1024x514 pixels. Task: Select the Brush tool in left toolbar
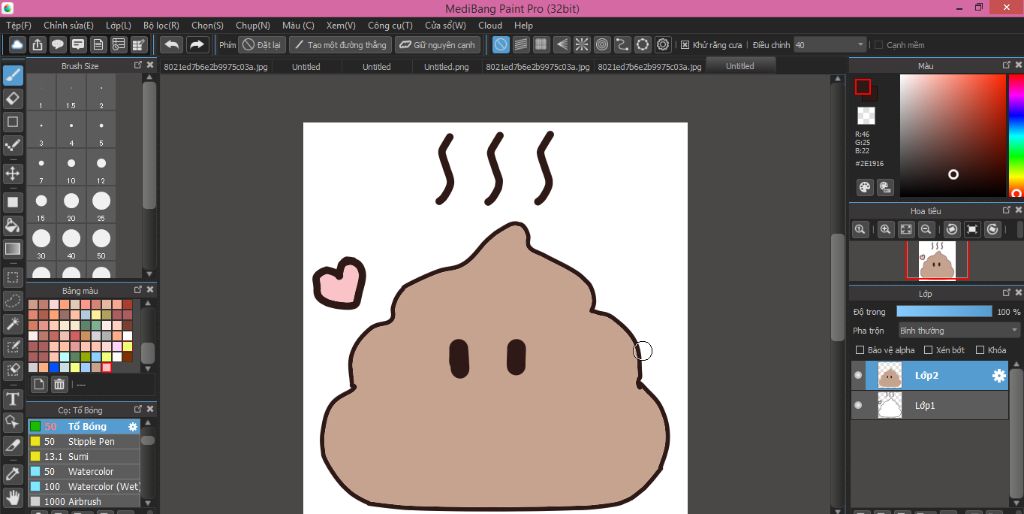point(12,76)
